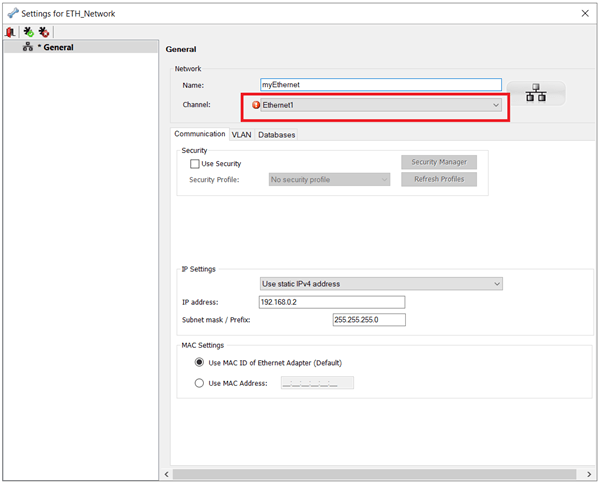Click the red warning icon beside Channel
The width and height of the screenshot is (599, 484).
click(256, 105)
